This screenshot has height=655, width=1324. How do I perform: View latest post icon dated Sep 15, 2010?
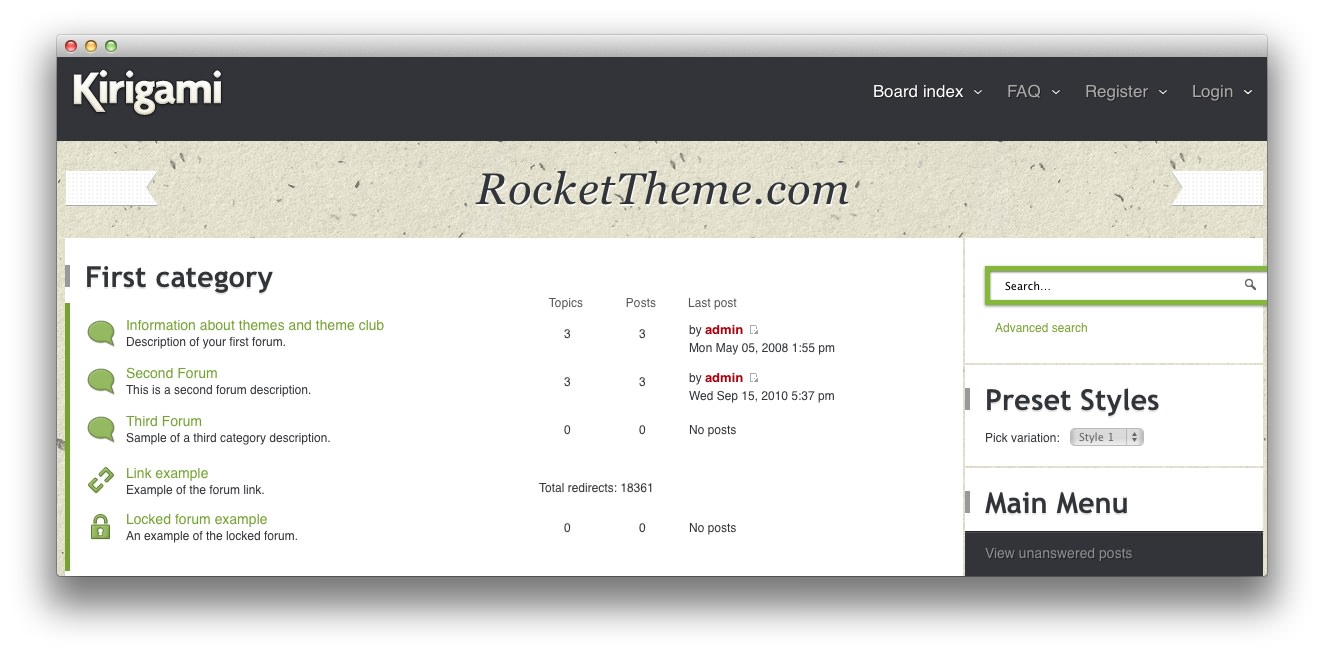pos(754,378)
